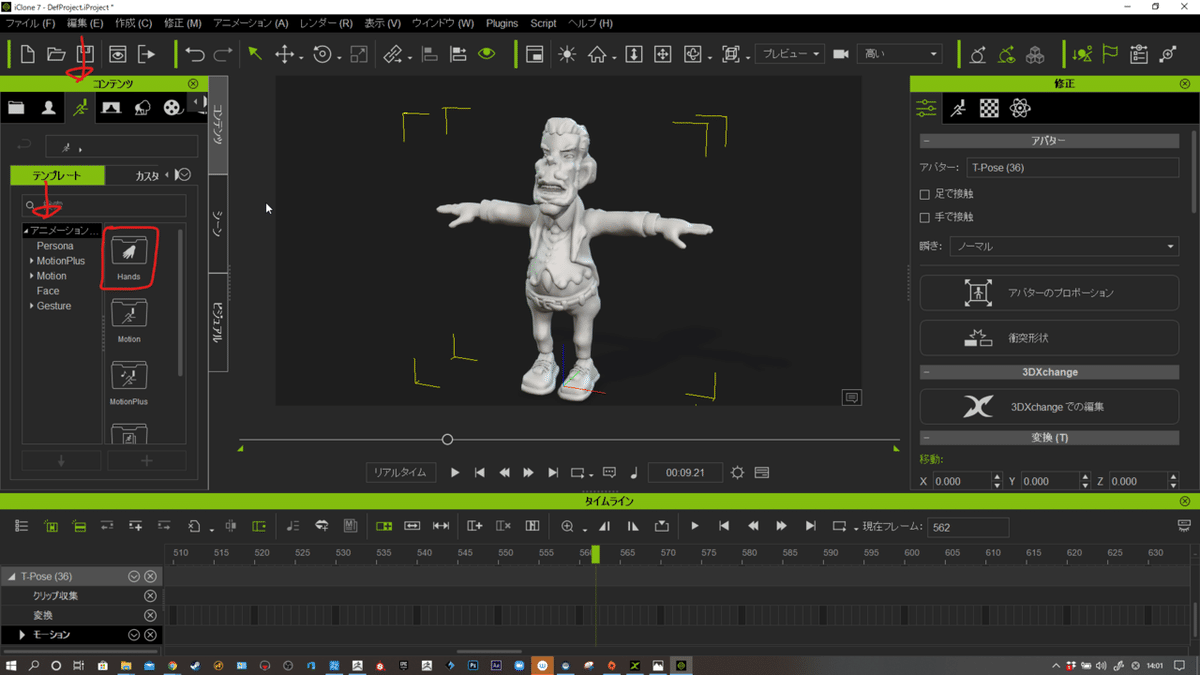Click the content search field
Image resolution: width=1200 pixels, height=675 pixels.
[x=104, y=205]
